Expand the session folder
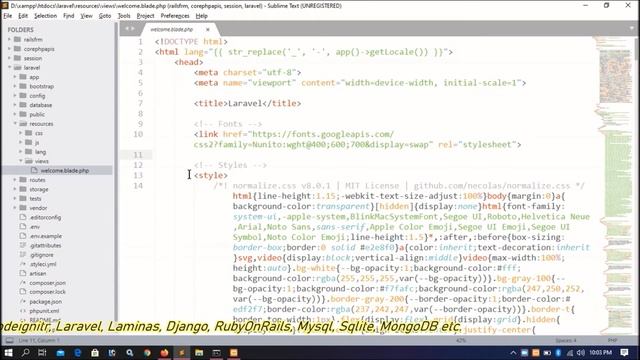The width and height of the screenshot is (640, 360). pos(10,58)
